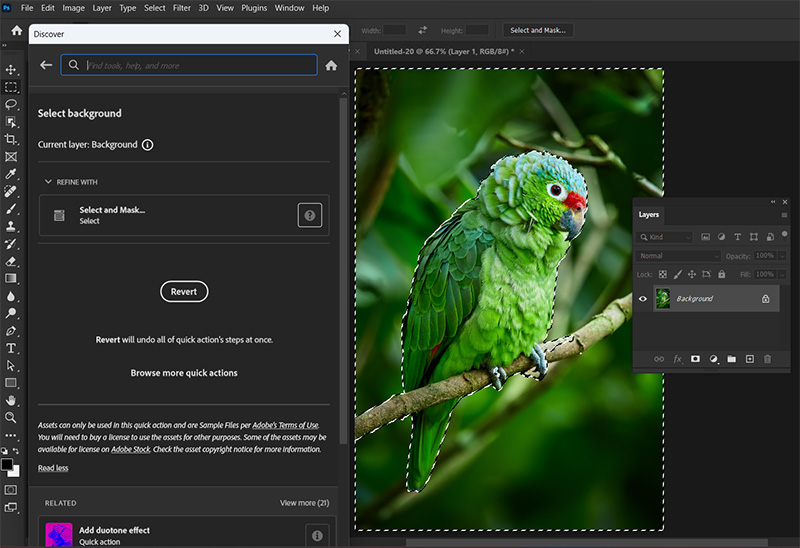Click the foreground color swatch
Screen dimensions: 800x548
8,465
